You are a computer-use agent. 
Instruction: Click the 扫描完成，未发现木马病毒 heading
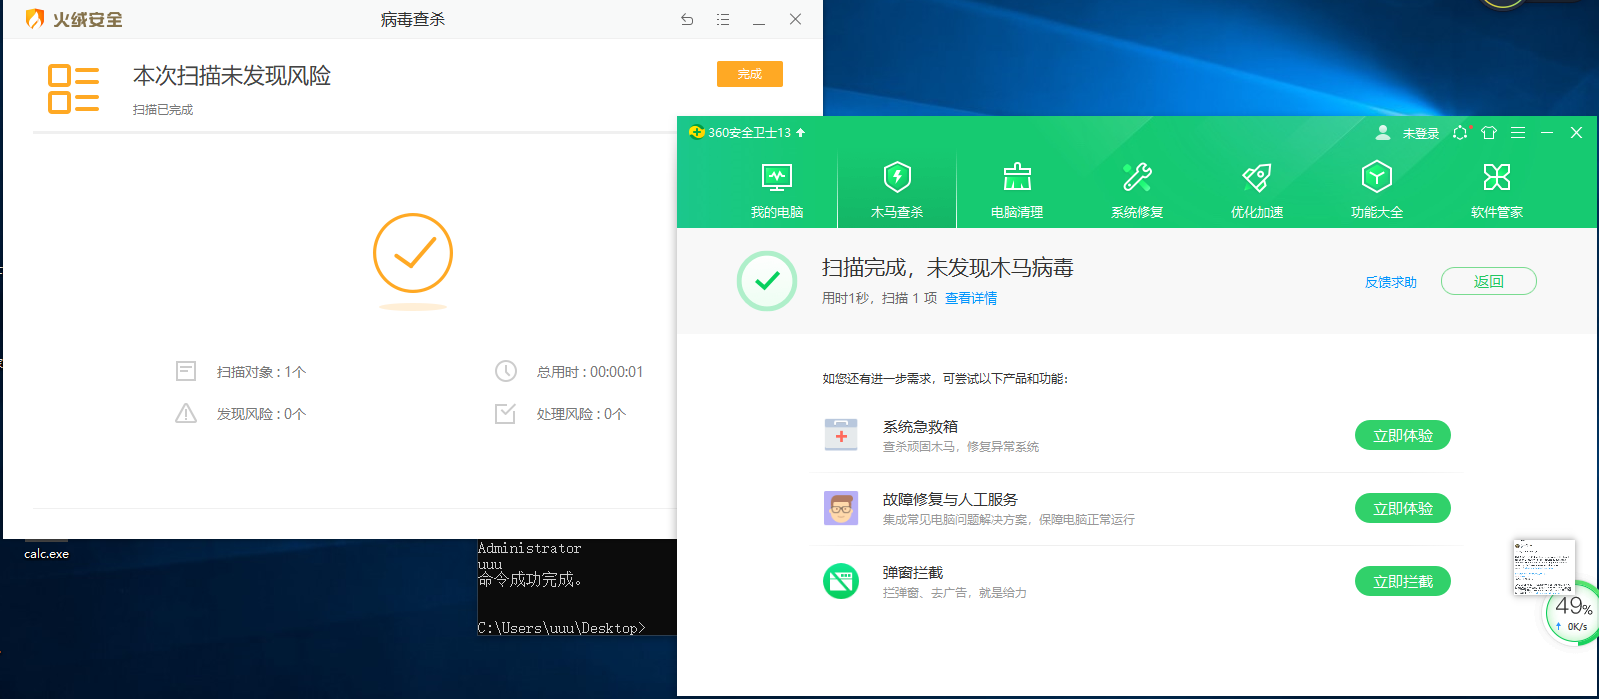pyautogui.click(x=948, y=268)
